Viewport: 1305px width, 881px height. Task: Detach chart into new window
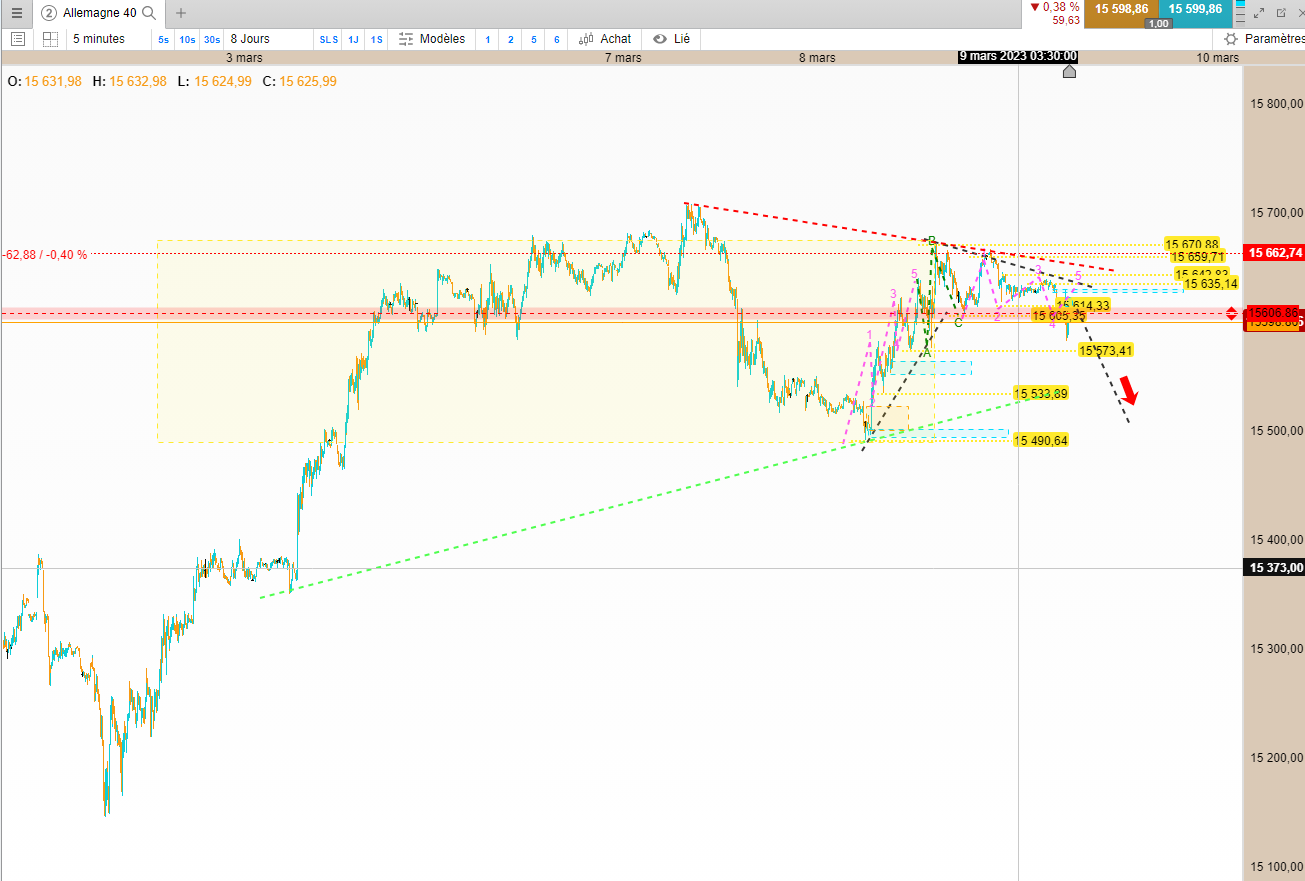click(x=1281, y=13)
